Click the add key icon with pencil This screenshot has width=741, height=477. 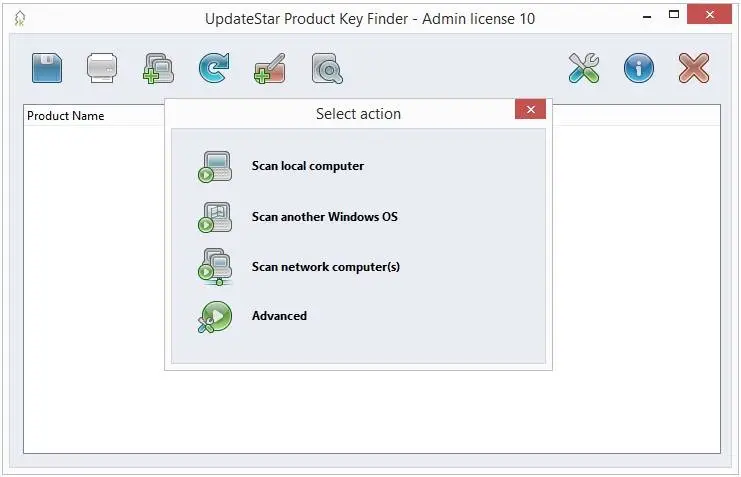click(270, 69)
